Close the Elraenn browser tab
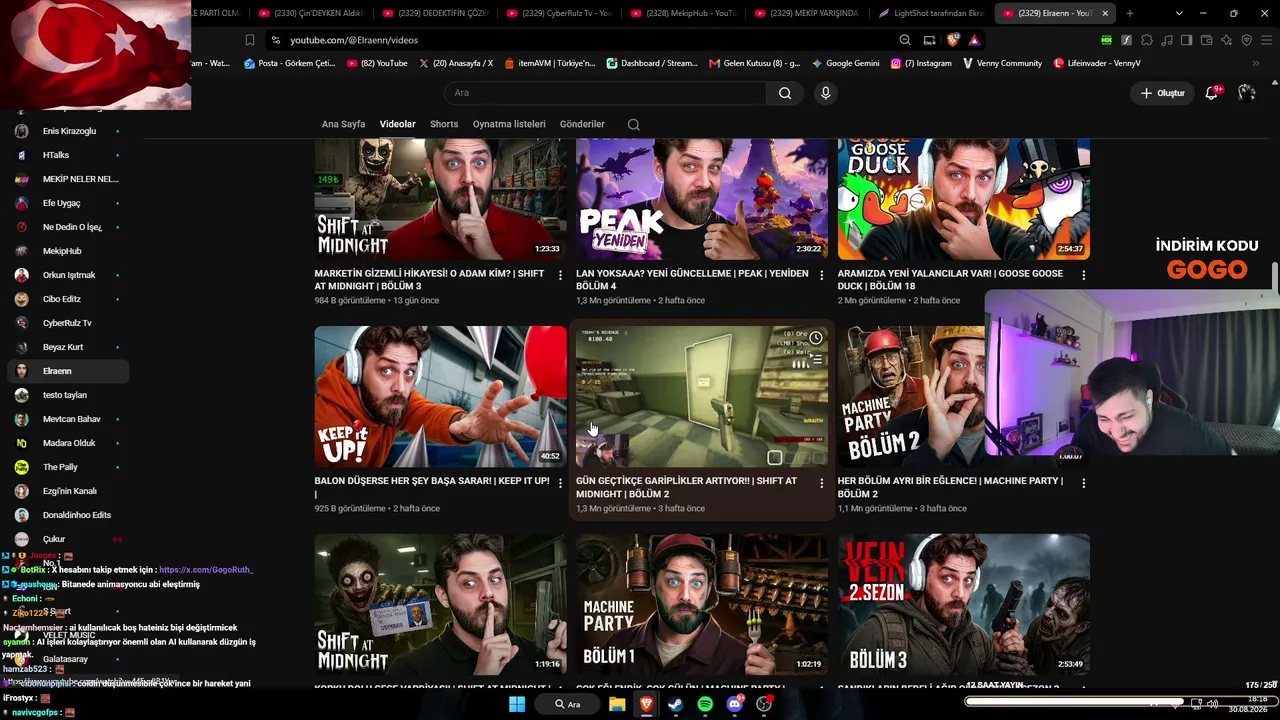This screenshot has height=720, width=1280. pos(1105,13)
